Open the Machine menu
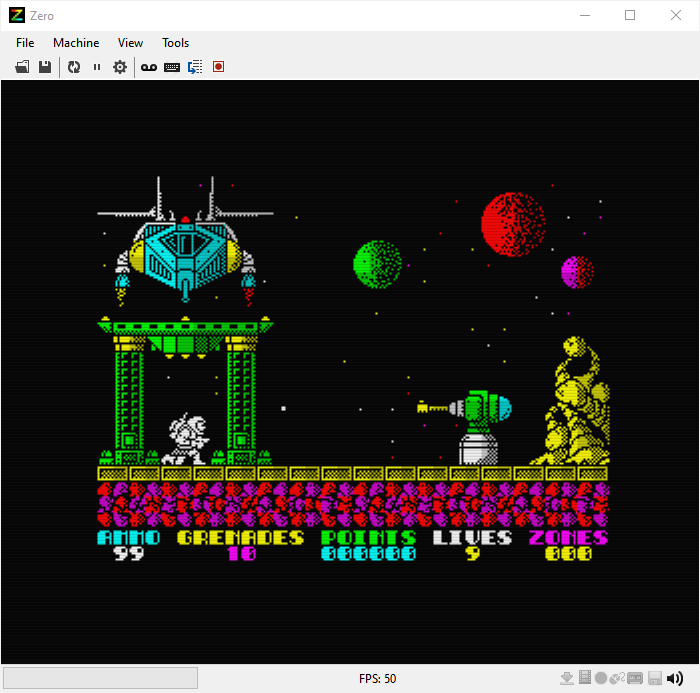The height and width of the screenshot is (693, 700). coord(76,43)
